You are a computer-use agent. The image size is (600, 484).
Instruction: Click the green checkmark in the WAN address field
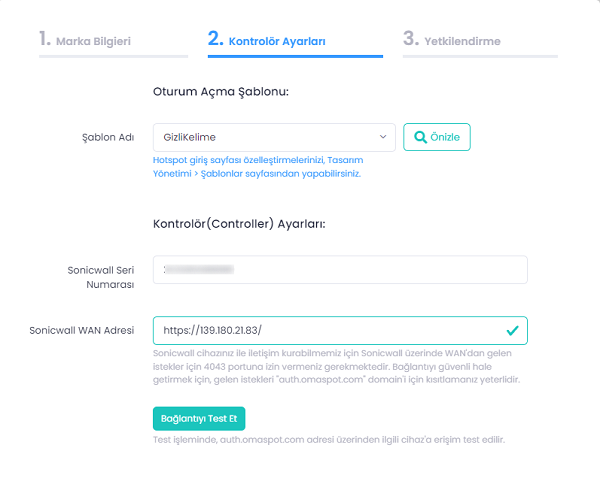click(512, 329)
